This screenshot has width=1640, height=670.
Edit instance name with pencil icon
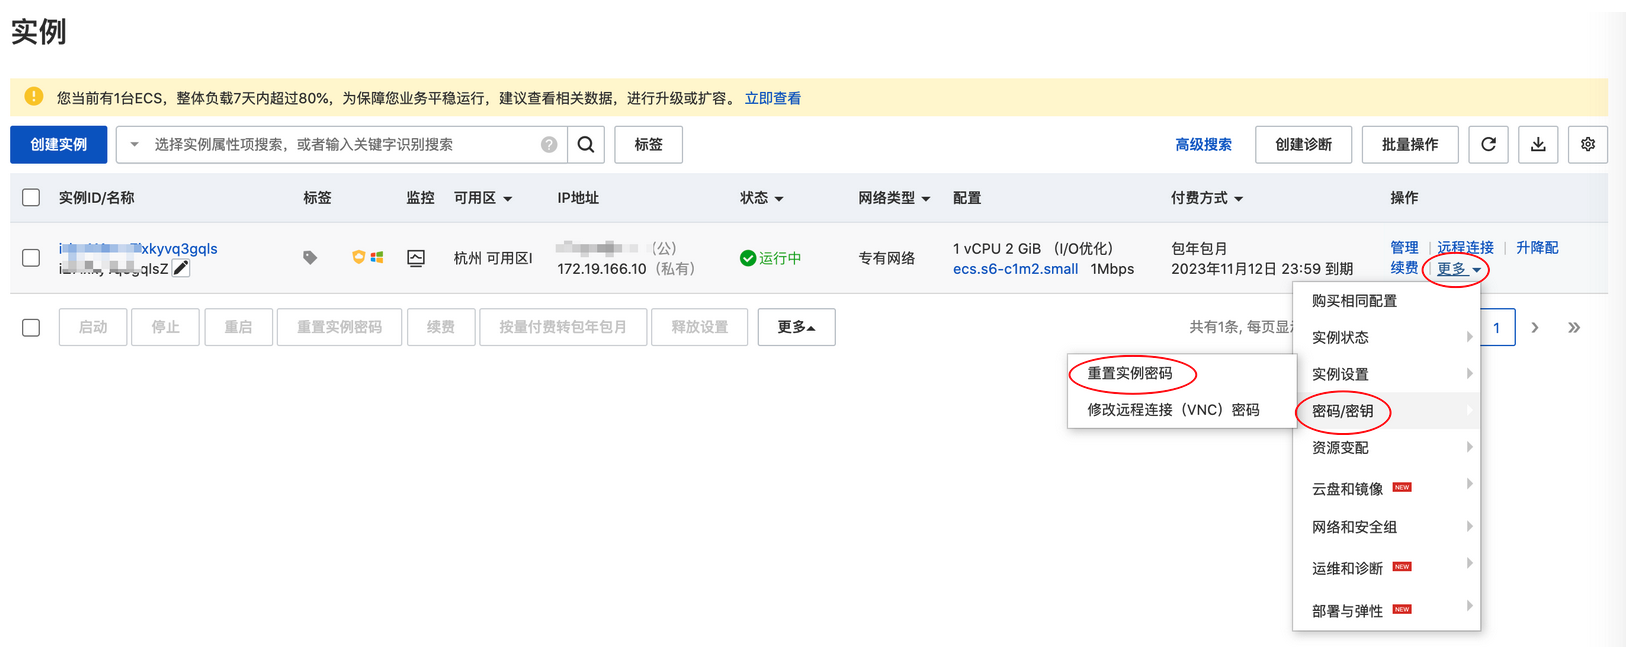tap(180, 268)
